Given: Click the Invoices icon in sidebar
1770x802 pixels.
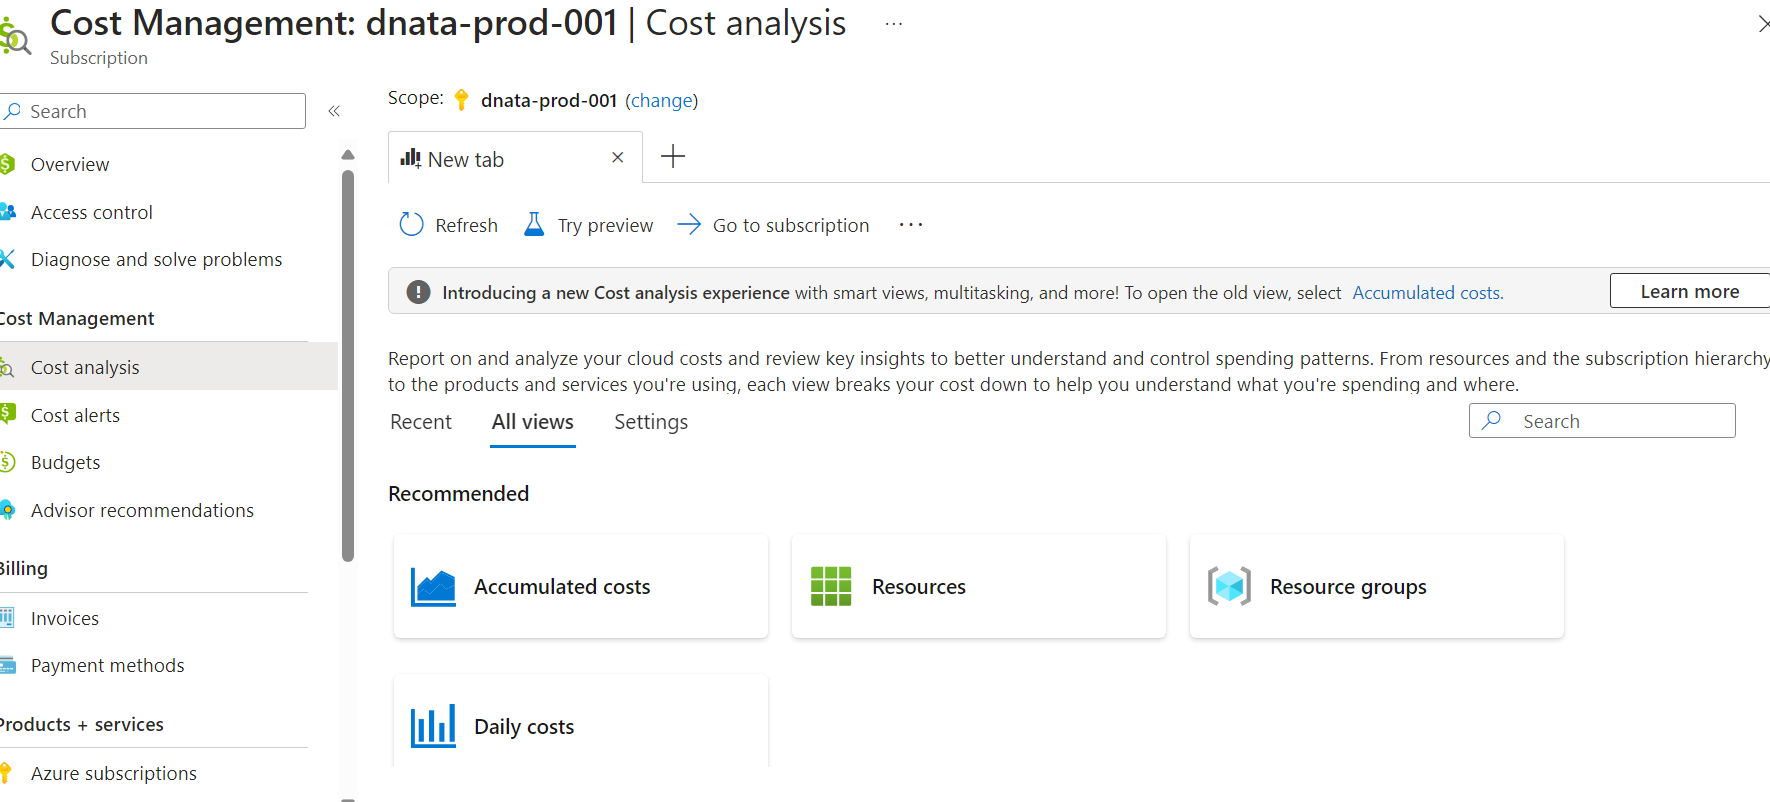Looking at the screenshot, I should [x=7, y=617].
